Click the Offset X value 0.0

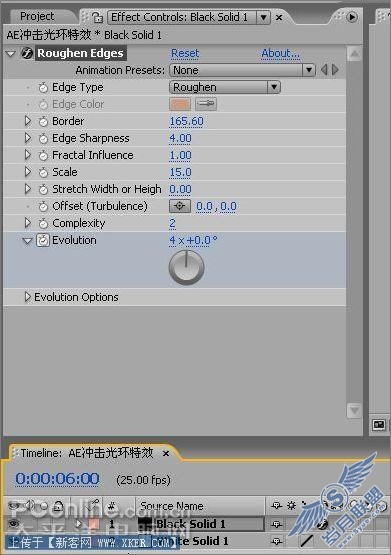[205, 206]
